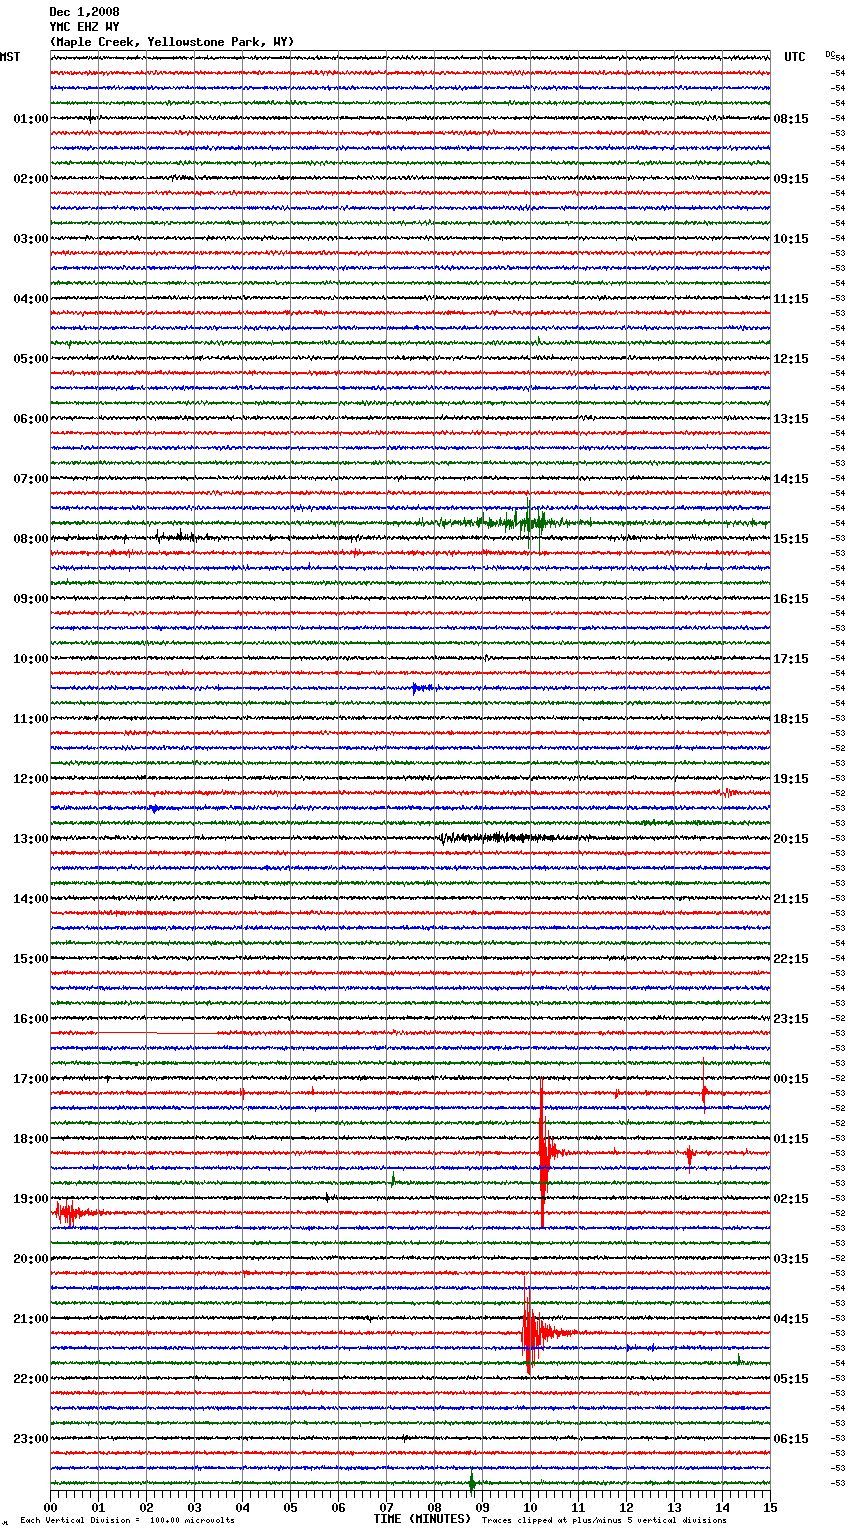The width and height of the screenshot is (850, 1534).
Task: Select the 23:00 MST time label
Action: 31,1439
